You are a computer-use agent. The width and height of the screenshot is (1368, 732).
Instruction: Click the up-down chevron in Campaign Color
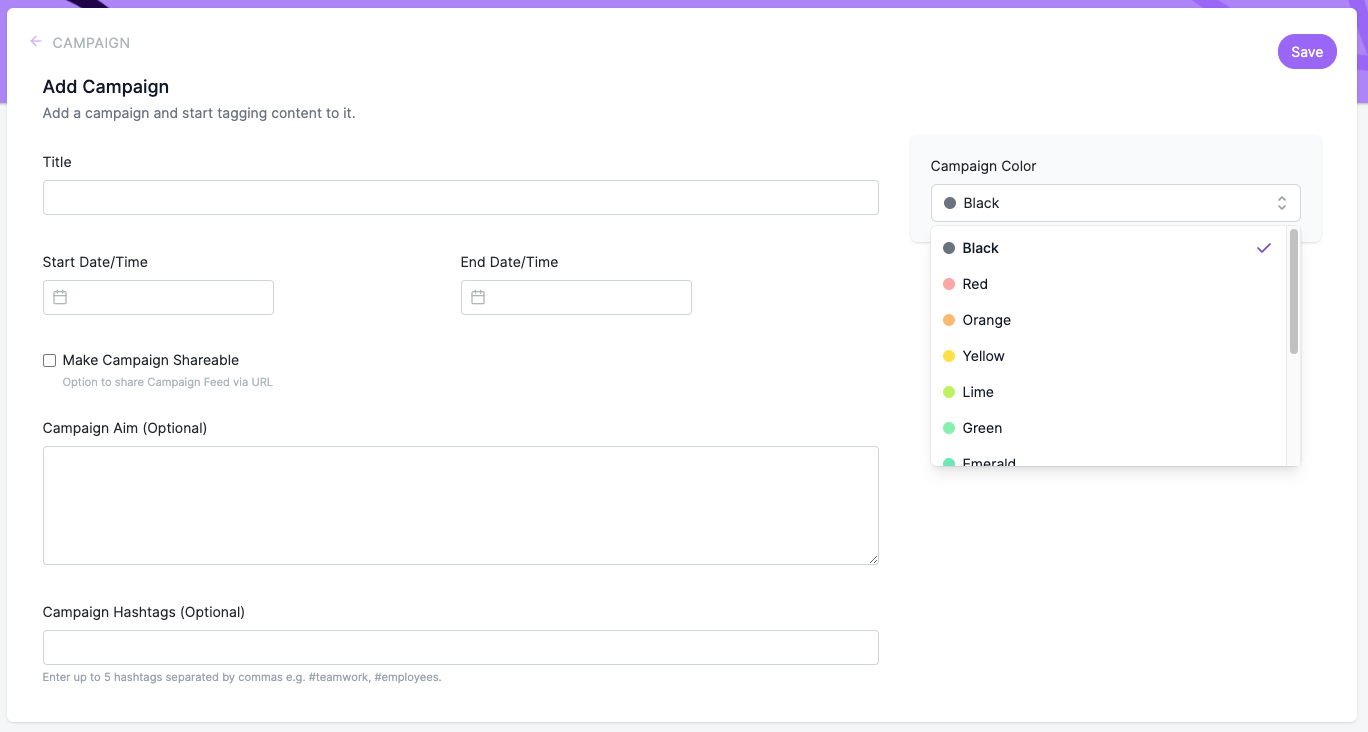click(x=1282, y=203)
